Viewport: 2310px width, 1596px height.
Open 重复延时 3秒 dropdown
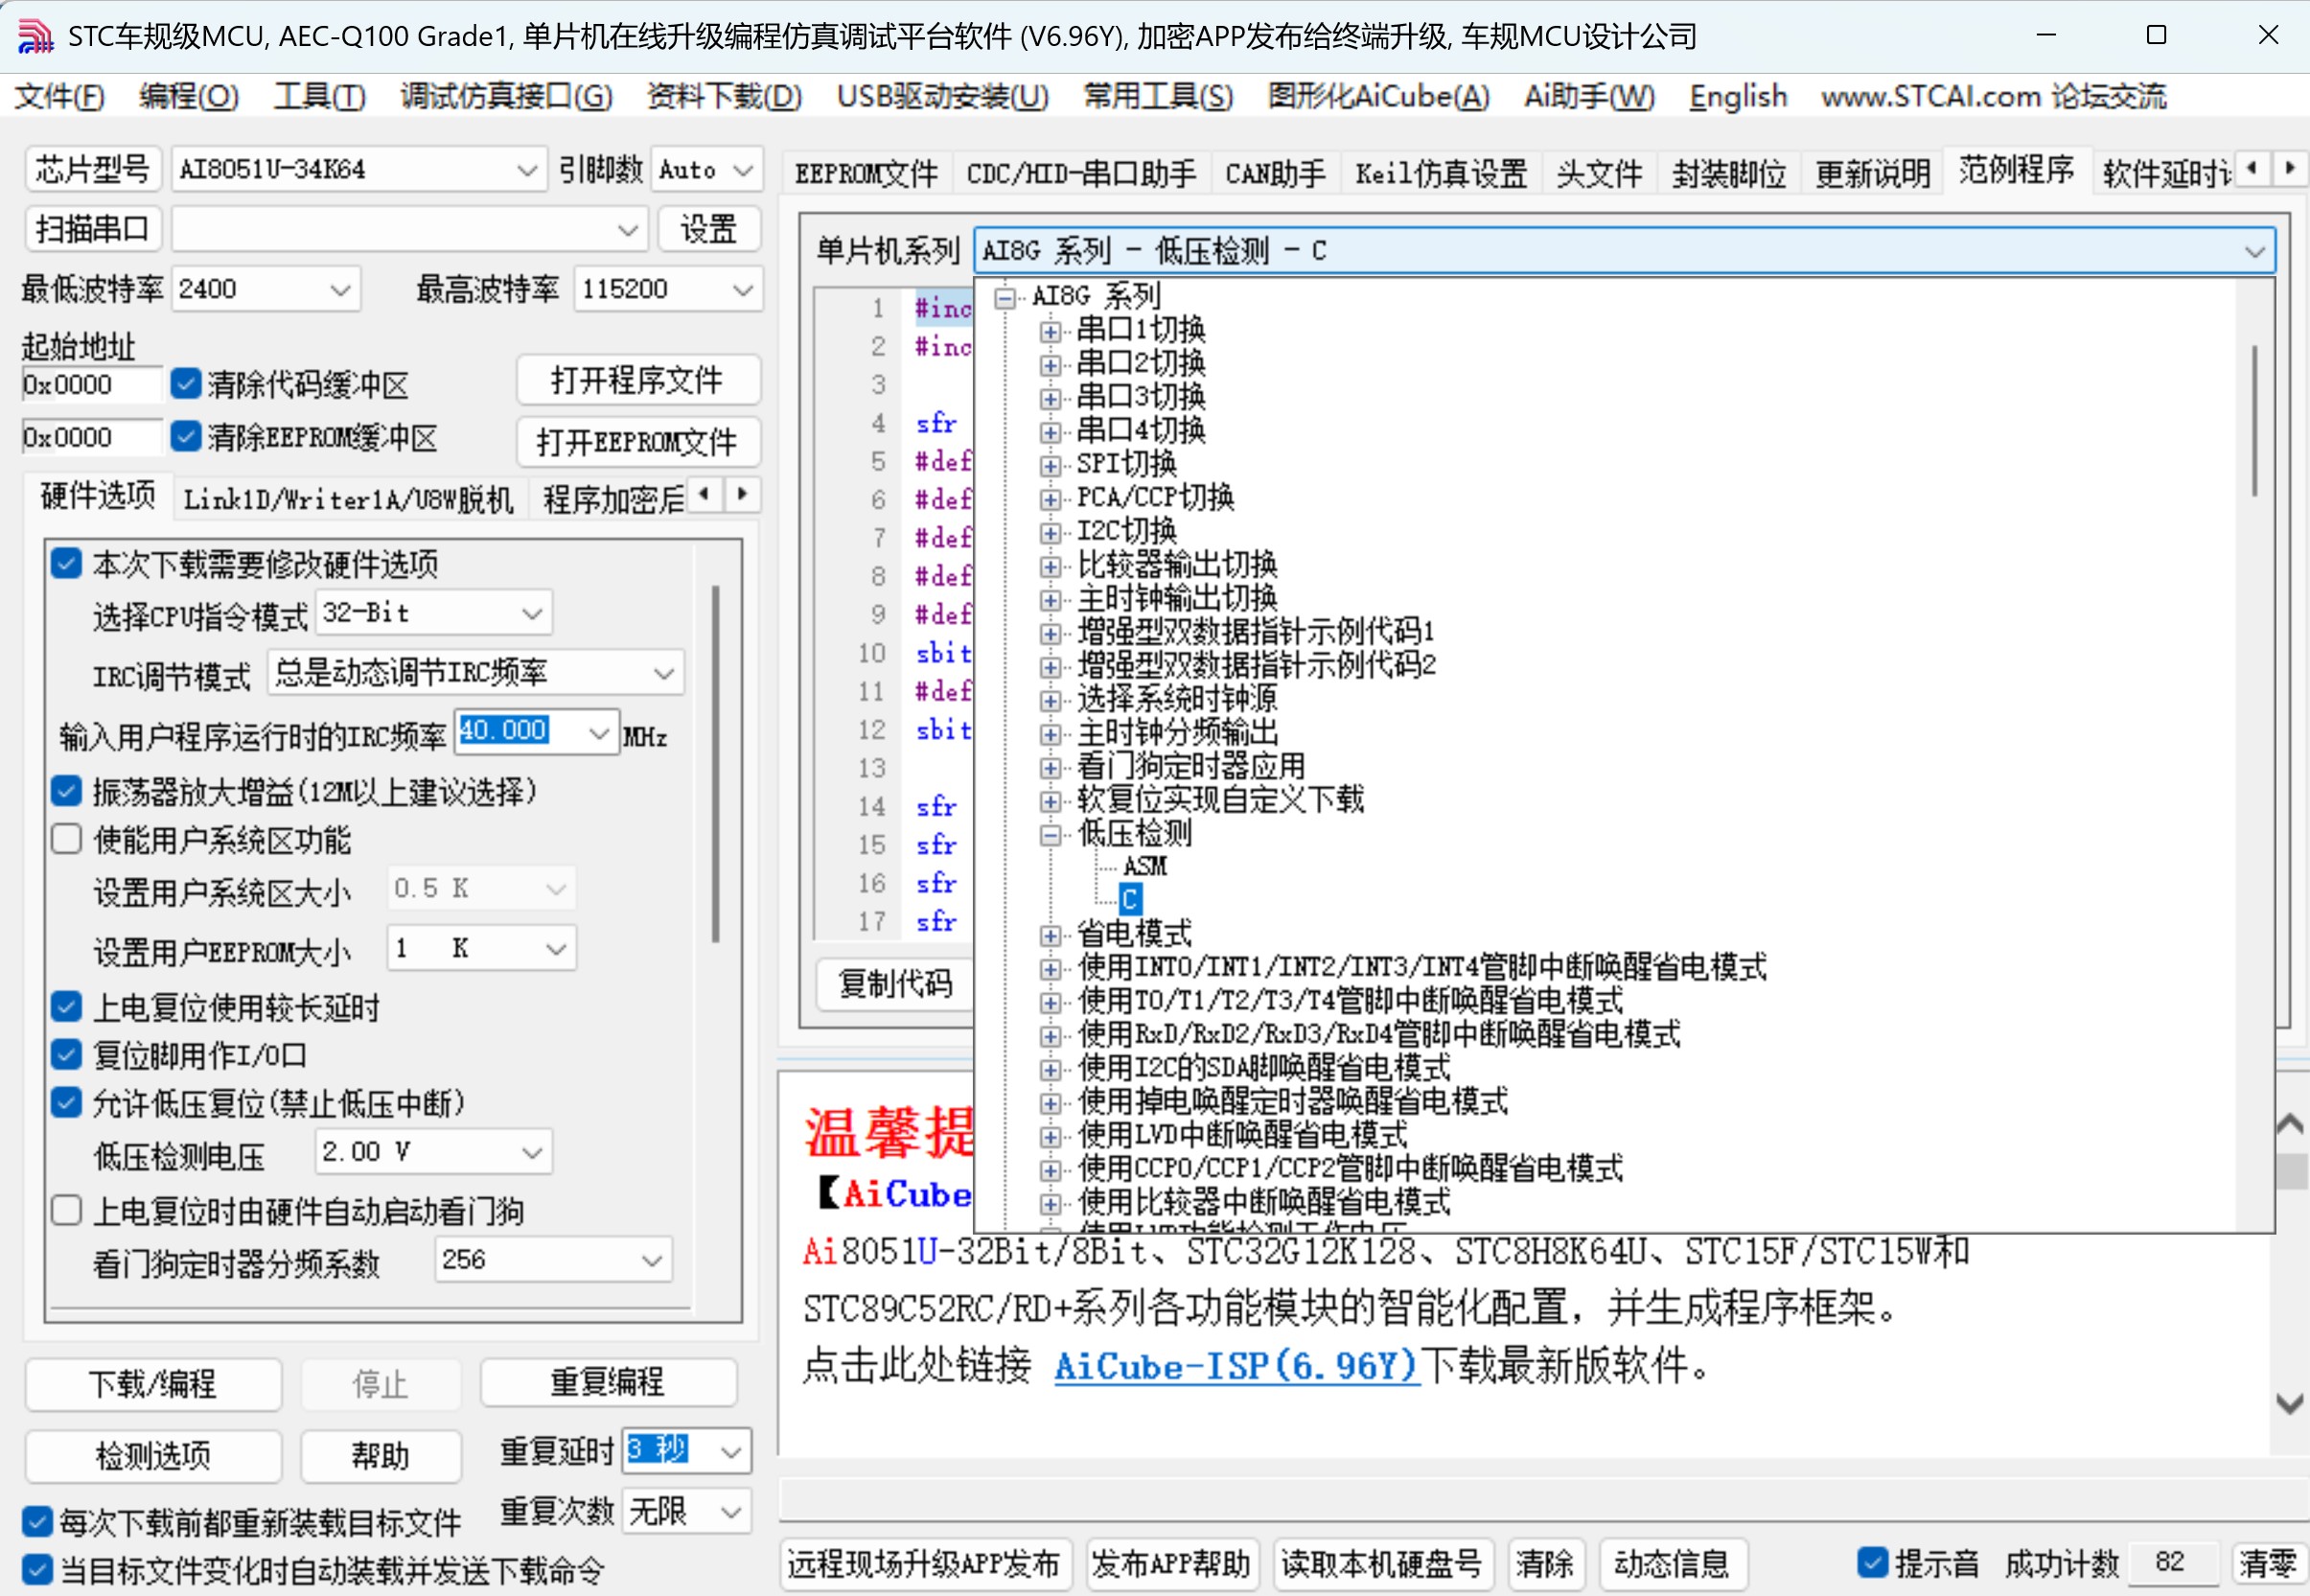pos(731,1450)
